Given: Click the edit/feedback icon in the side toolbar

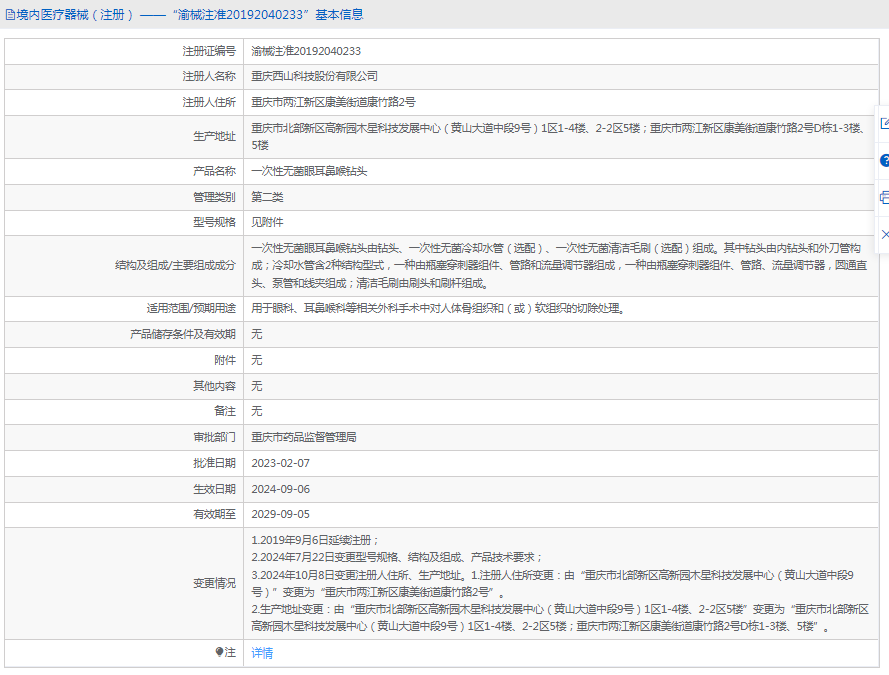Looking at the screenshot, I should (884, 124).
